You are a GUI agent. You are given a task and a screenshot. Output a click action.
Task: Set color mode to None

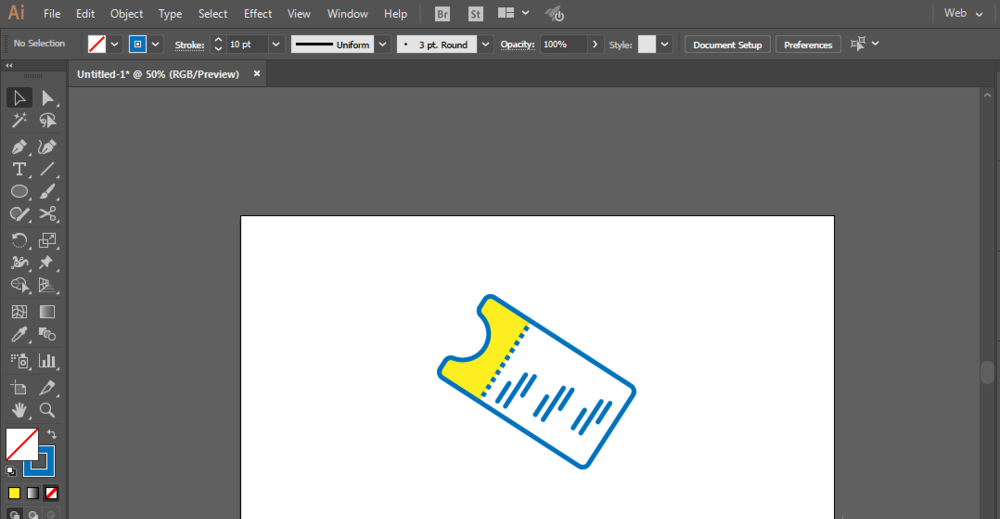pos(51,493)
